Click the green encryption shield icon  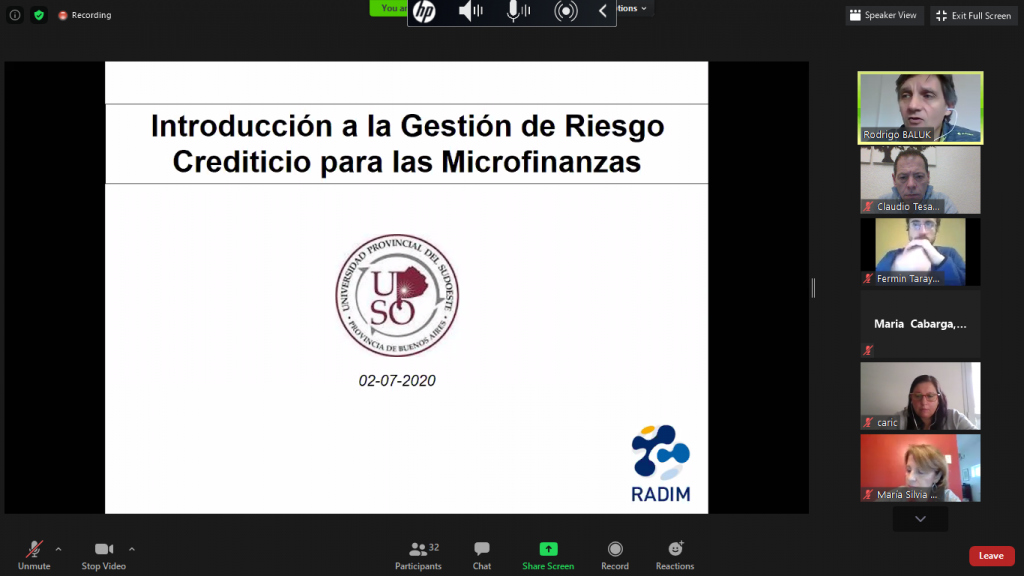39,15
